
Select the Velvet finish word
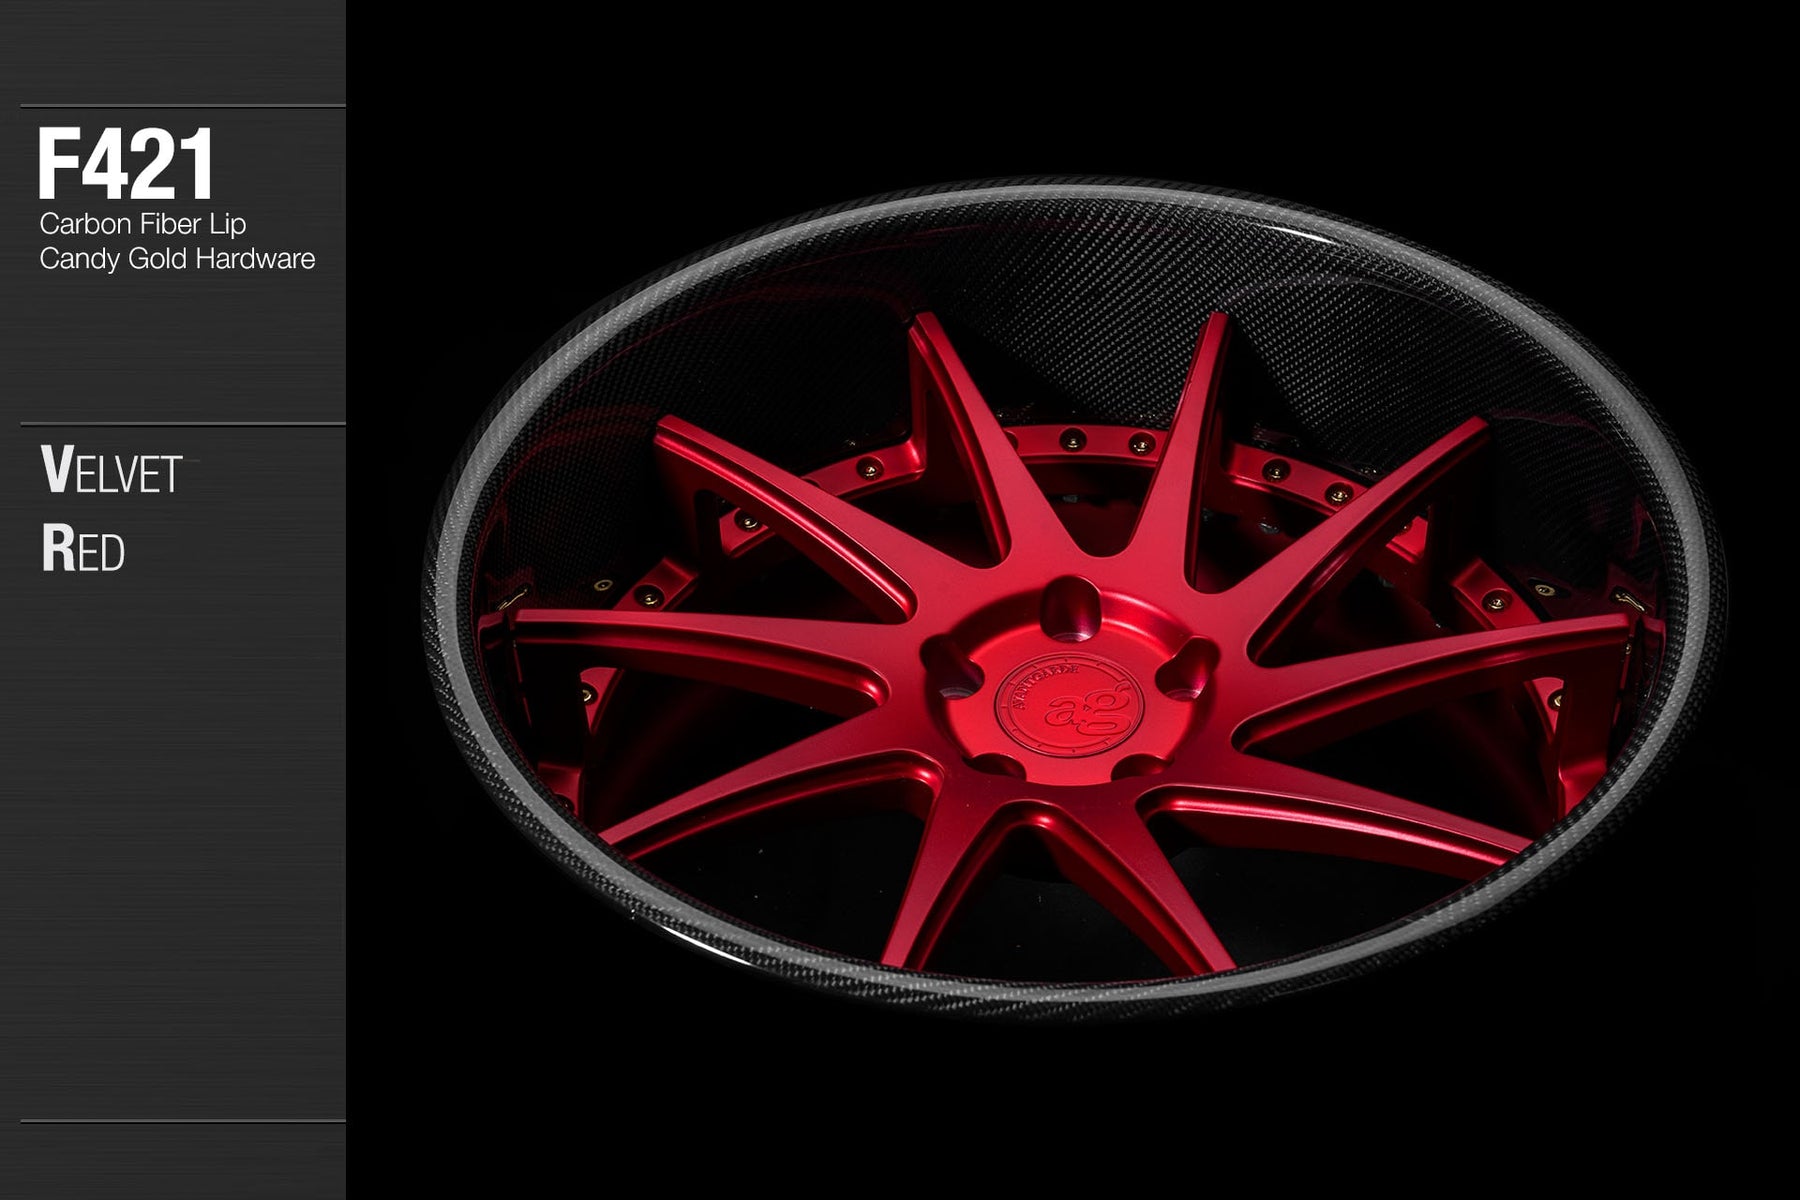(111, 471)
